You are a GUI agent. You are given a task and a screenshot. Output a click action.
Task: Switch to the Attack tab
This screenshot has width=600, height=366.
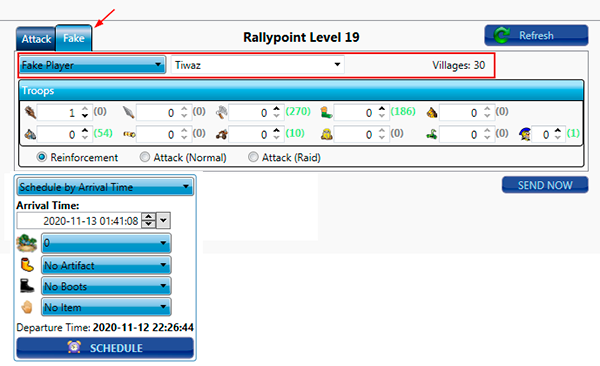coord(36,39)
